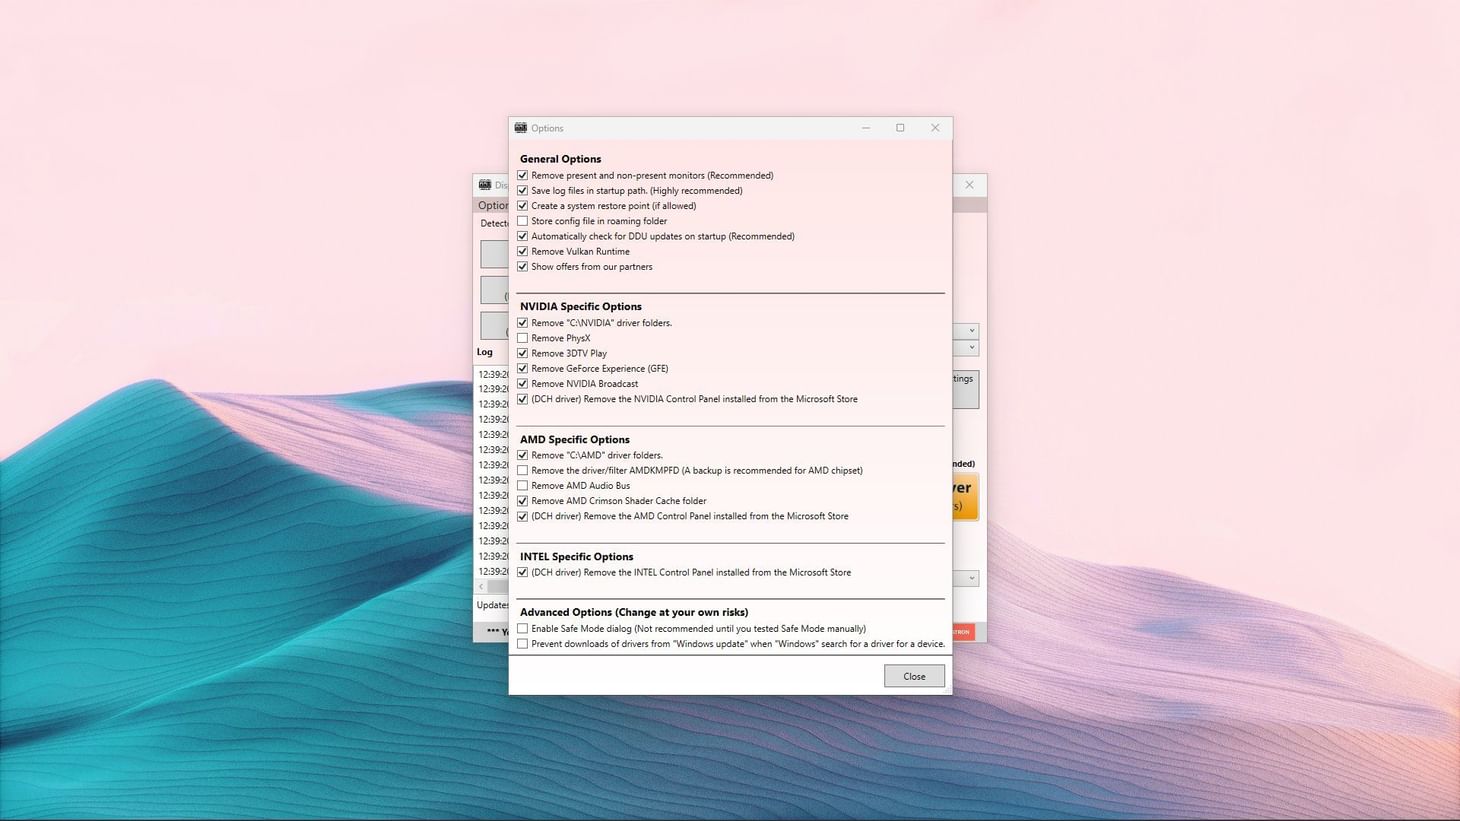Uncheck 'Remove 3DTV Play'
1460x821 pixels.
click(x=523, y=353)
